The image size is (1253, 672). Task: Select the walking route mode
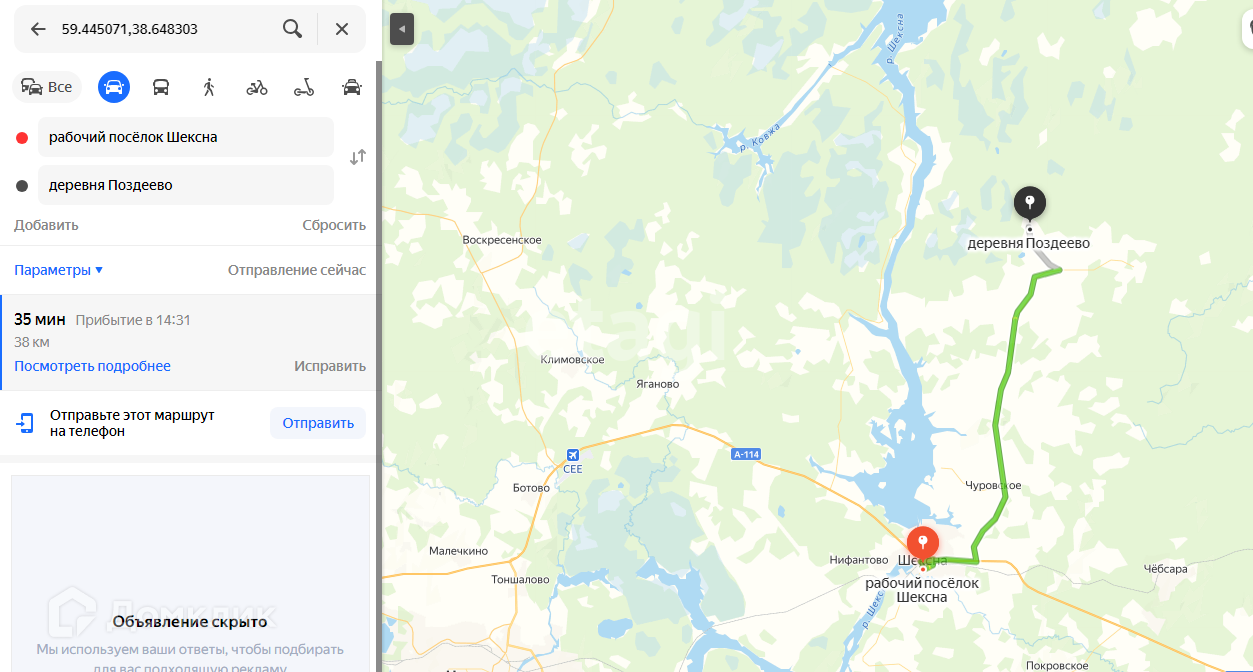pyautogui.click(x=209, y=87)
